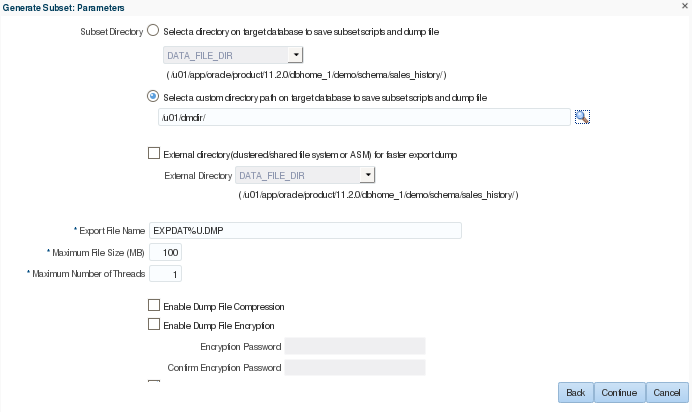This screenshot has width=692, height=412.
Task: Click the Generate Subset: Parameters title
Action: pyautogui.click(x=57, y=8)
